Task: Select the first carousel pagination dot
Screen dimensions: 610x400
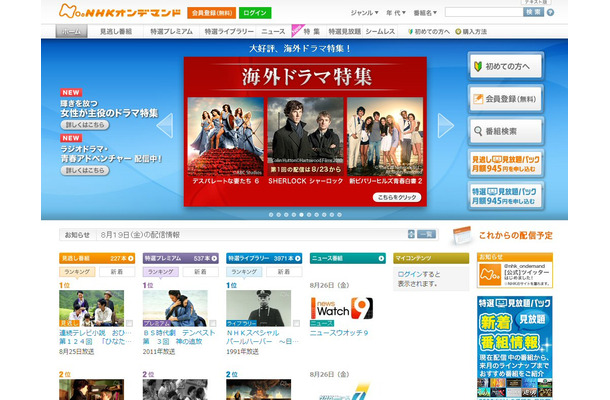Action: (x=271, y=215)
